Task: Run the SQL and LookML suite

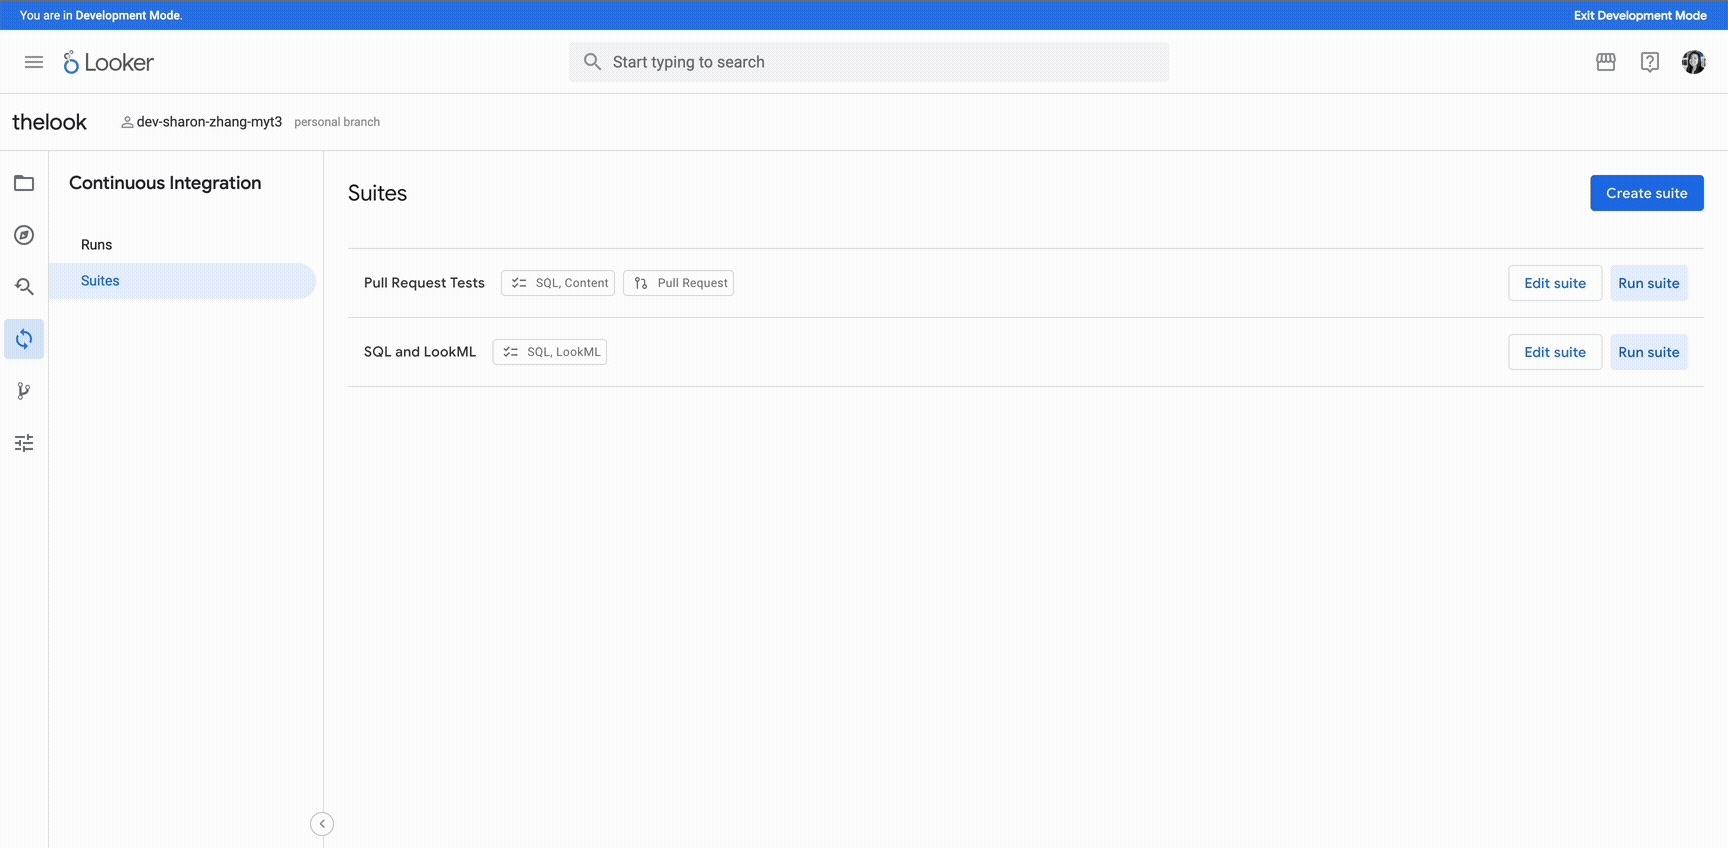Action: [x=1648, y=352]
